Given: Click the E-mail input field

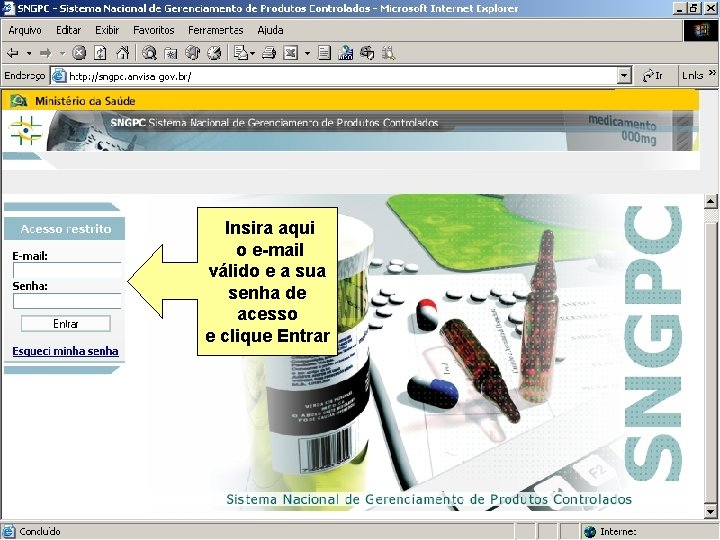Looking at the screenshot, I should pos(67,270).
